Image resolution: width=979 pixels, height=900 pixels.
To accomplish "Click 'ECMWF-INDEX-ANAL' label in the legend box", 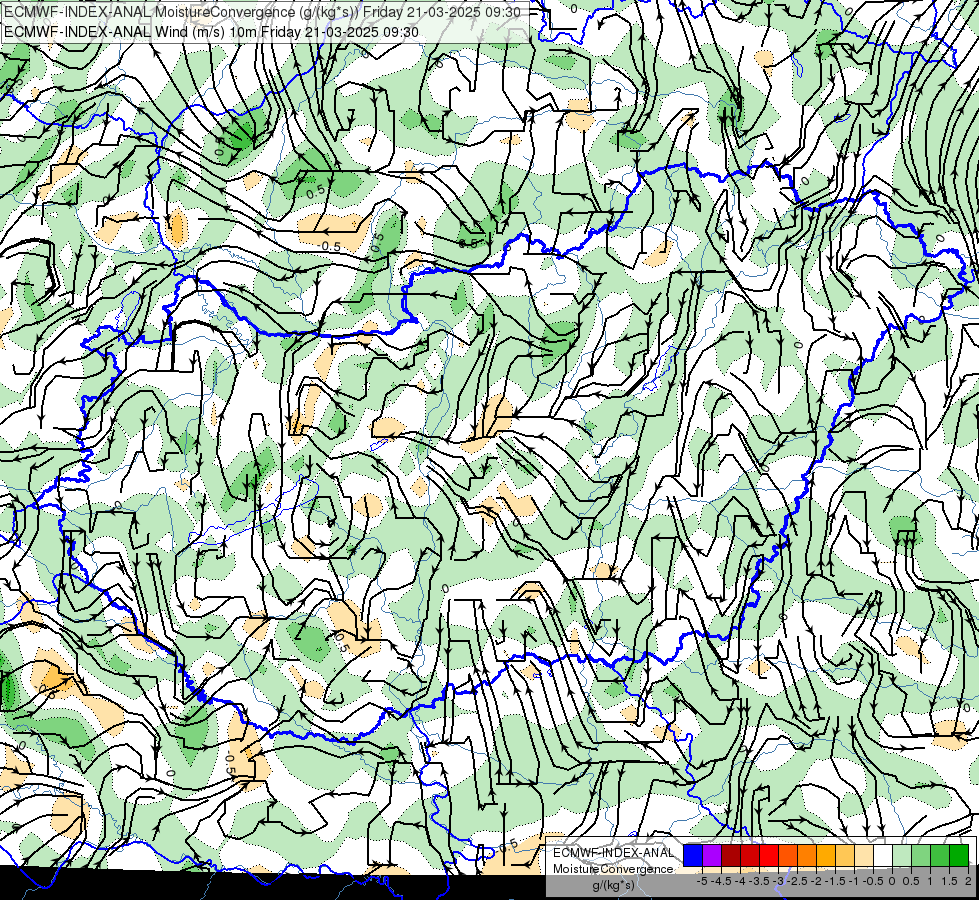I will click(x=613, y=853).
